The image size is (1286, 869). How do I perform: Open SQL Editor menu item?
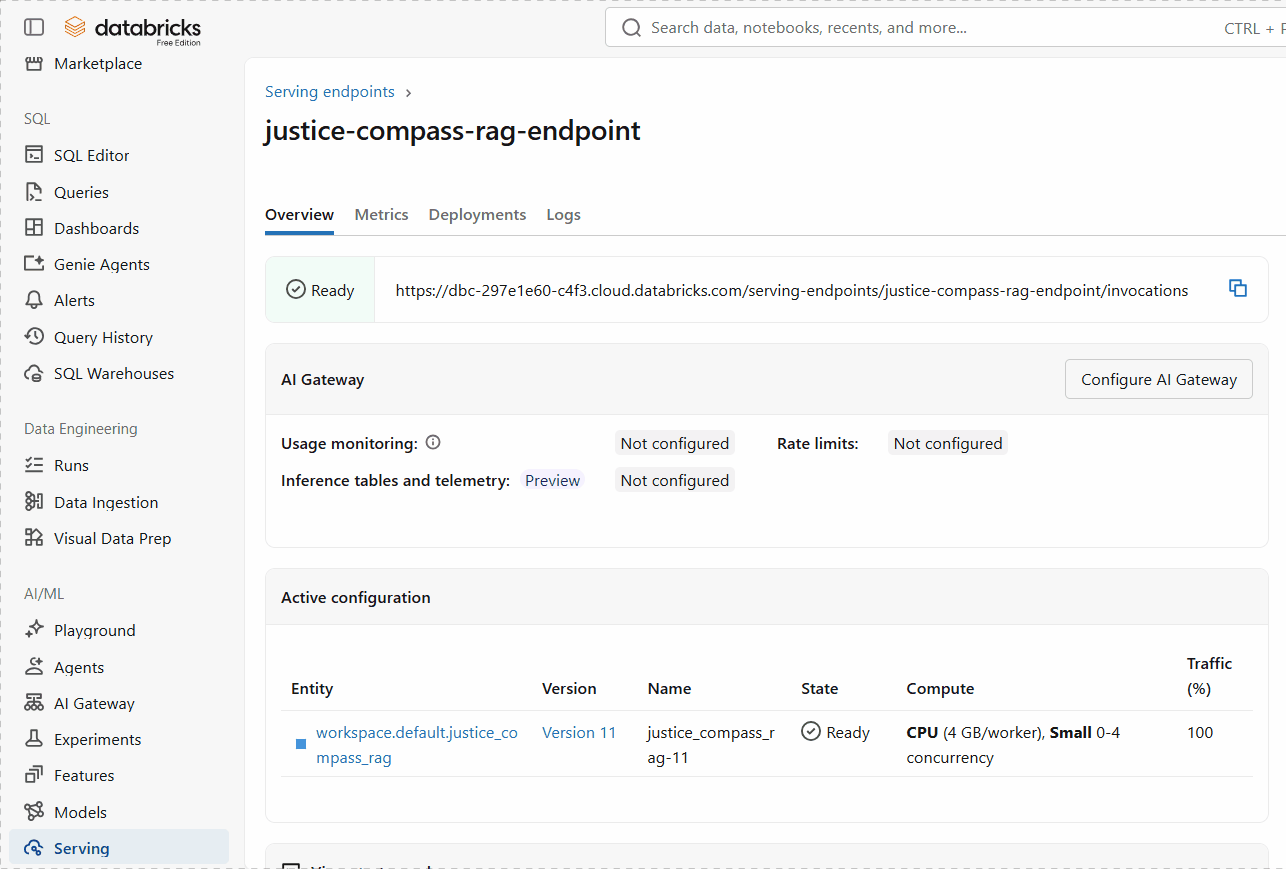coord(92,156)
